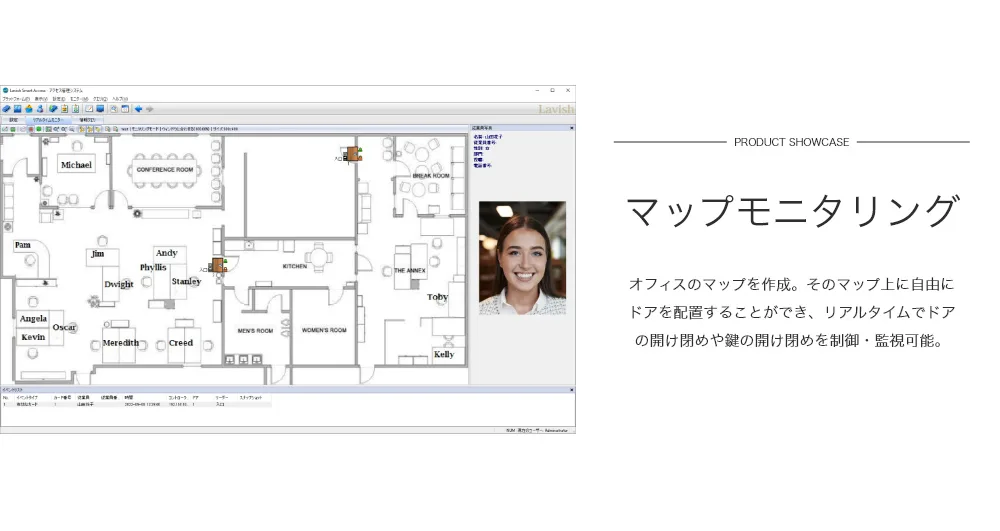Close the event list panel
The width and height of the screenshot is (1000, 531).
click(x=572, y=389)
